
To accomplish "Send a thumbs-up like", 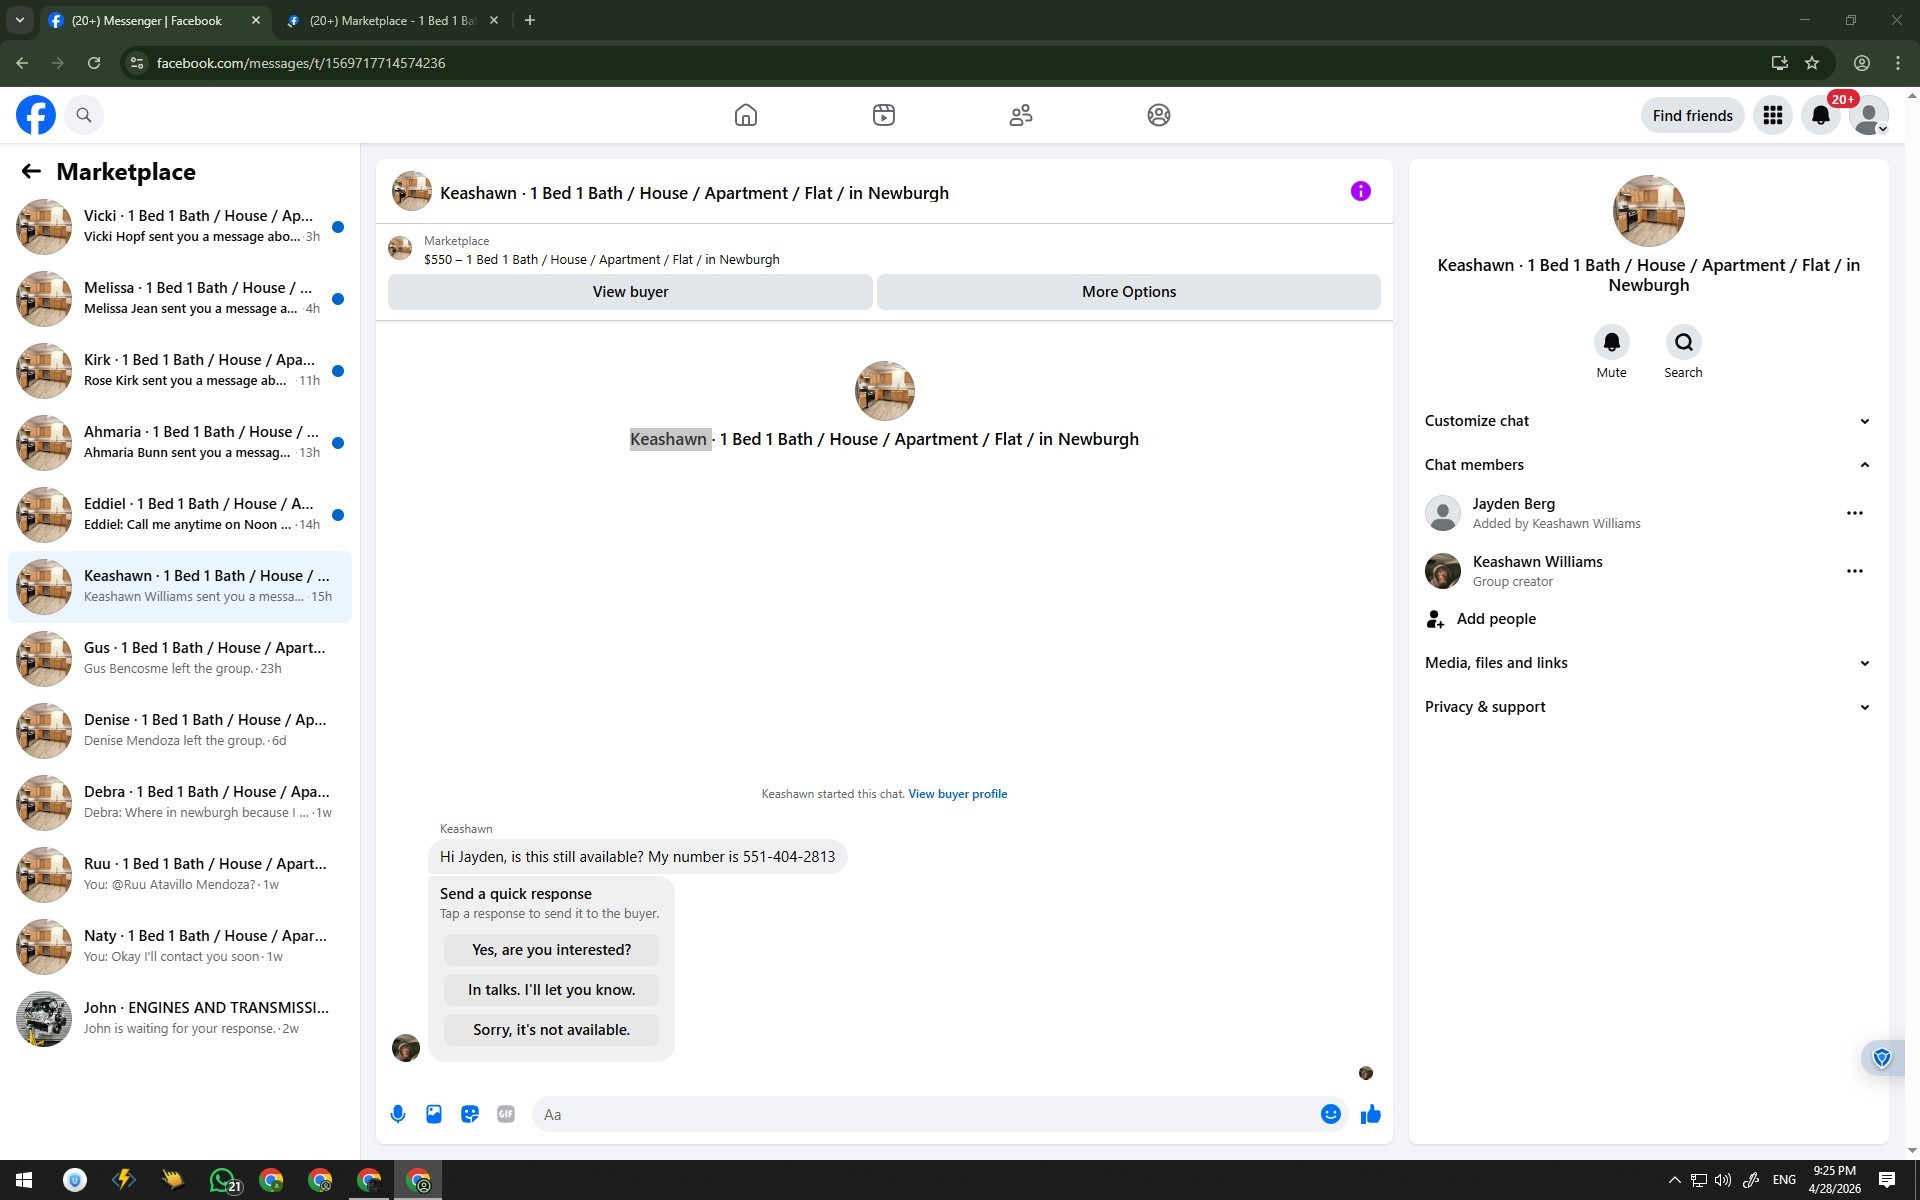I will pyautogui.click(x=1370, y=1114).
